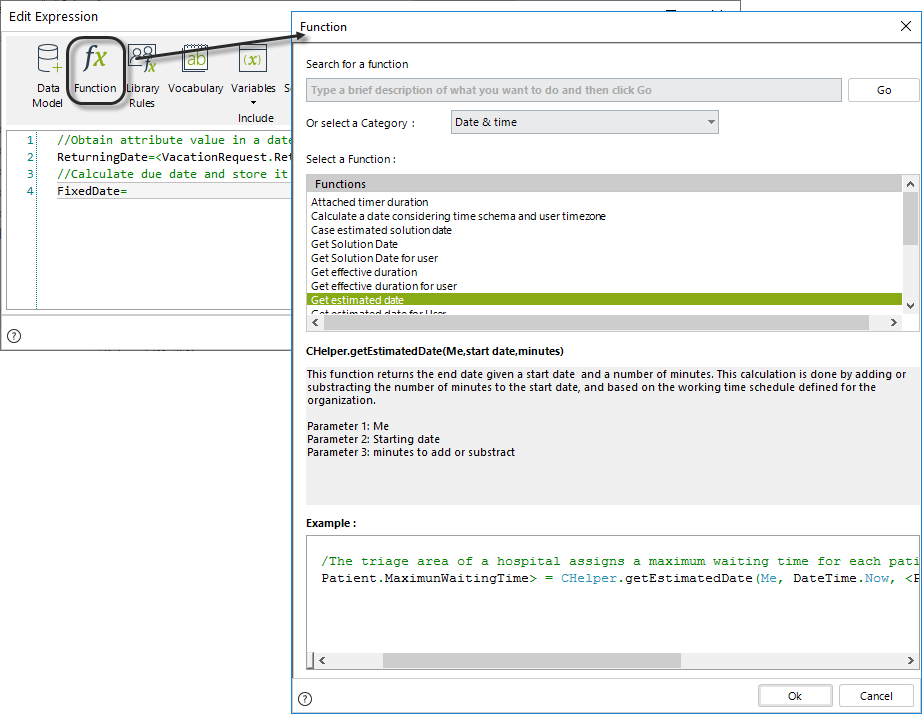Click the Example box horizontal scrollbar thumb
The height and width of the screenshot is (714, 922).
click(532, 660)
